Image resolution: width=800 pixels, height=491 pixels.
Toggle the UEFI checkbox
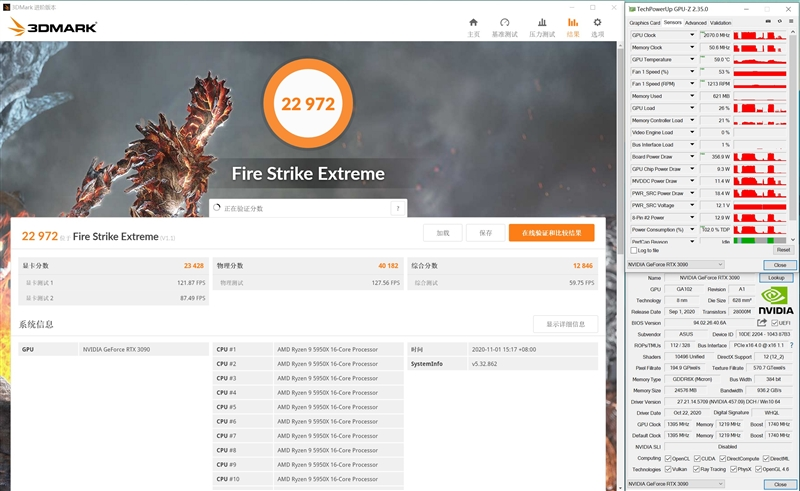(x=774, y=323)
